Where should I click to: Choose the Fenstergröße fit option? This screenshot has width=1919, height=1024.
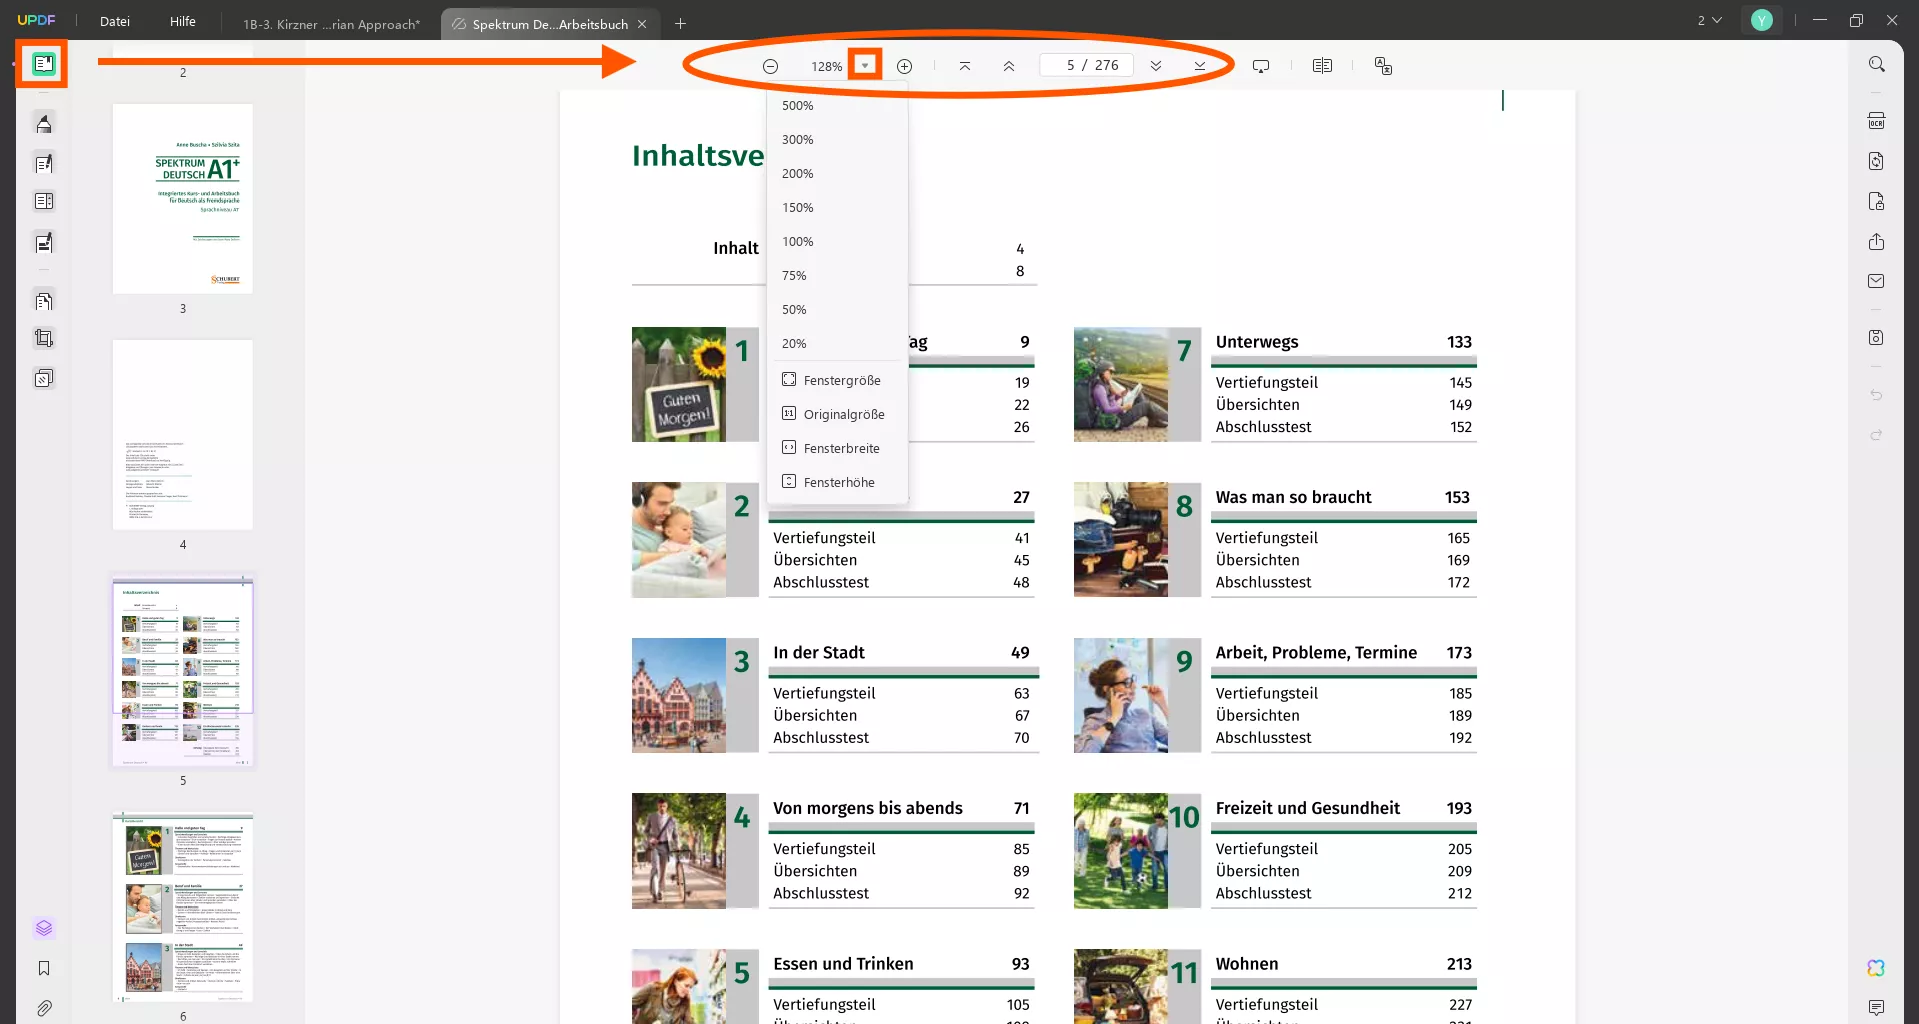point(838,380)
